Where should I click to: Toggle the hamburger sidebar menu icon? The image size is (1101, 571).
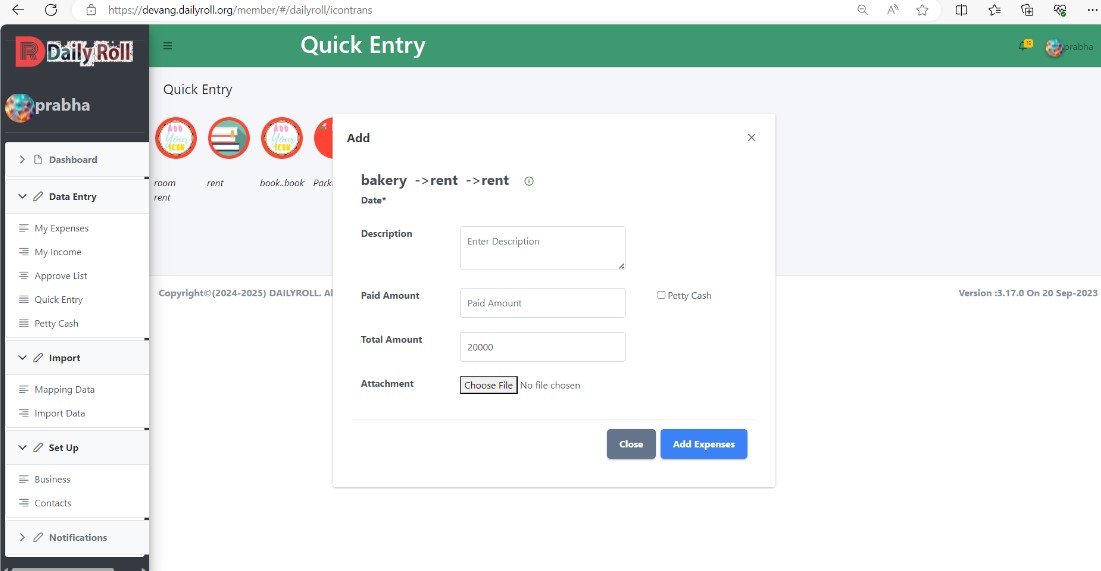pos(168,46)
